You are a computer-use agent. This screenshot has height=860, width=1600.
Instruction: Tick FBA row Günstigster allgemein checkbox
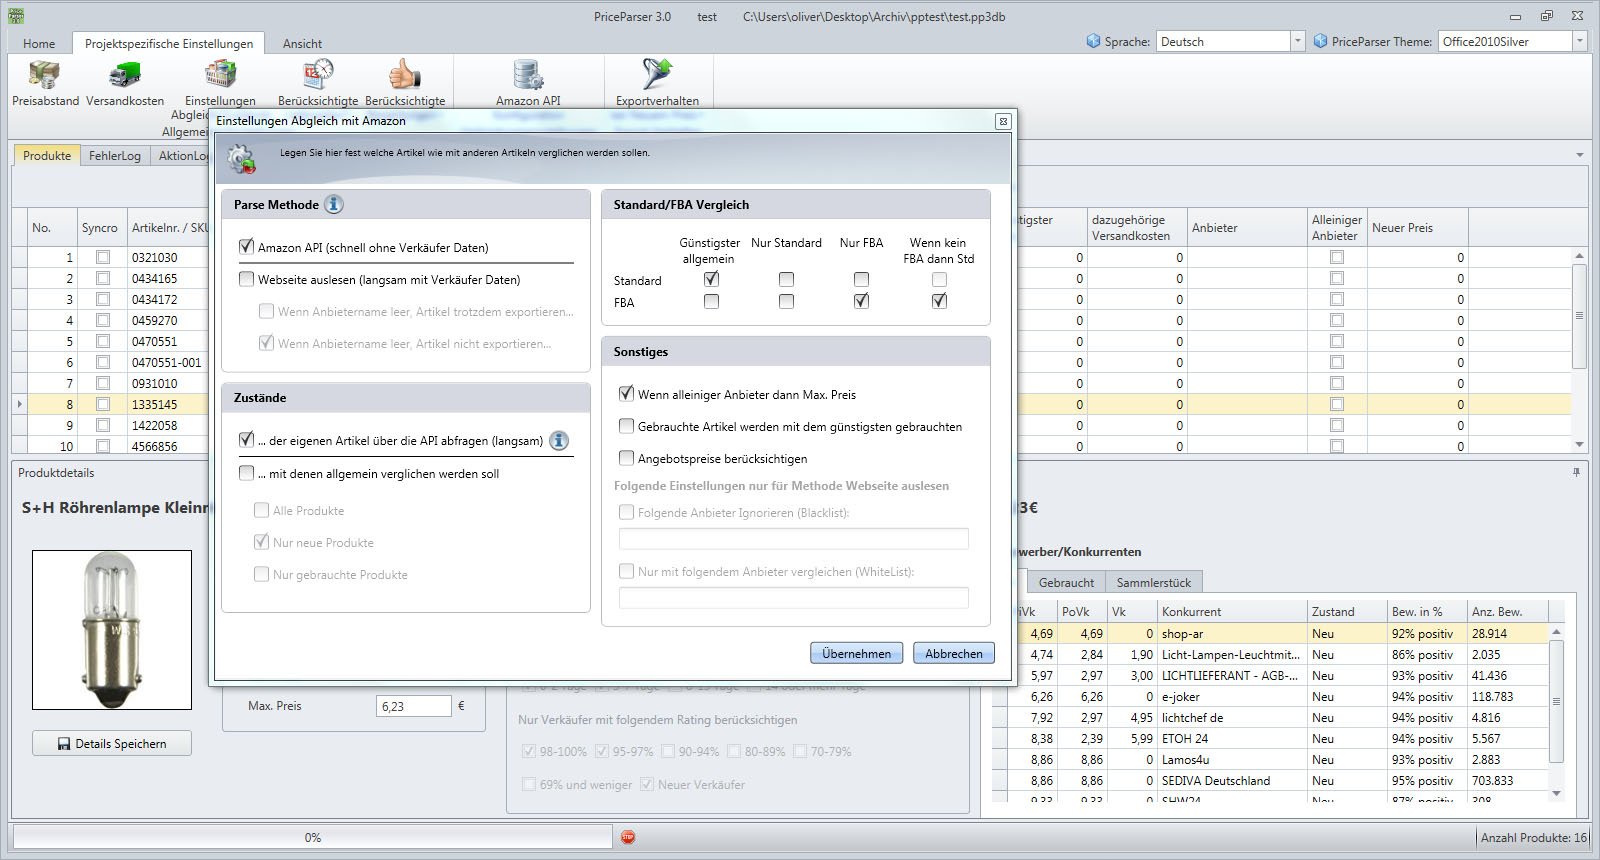pyautogui.click(x=711, y=301)
